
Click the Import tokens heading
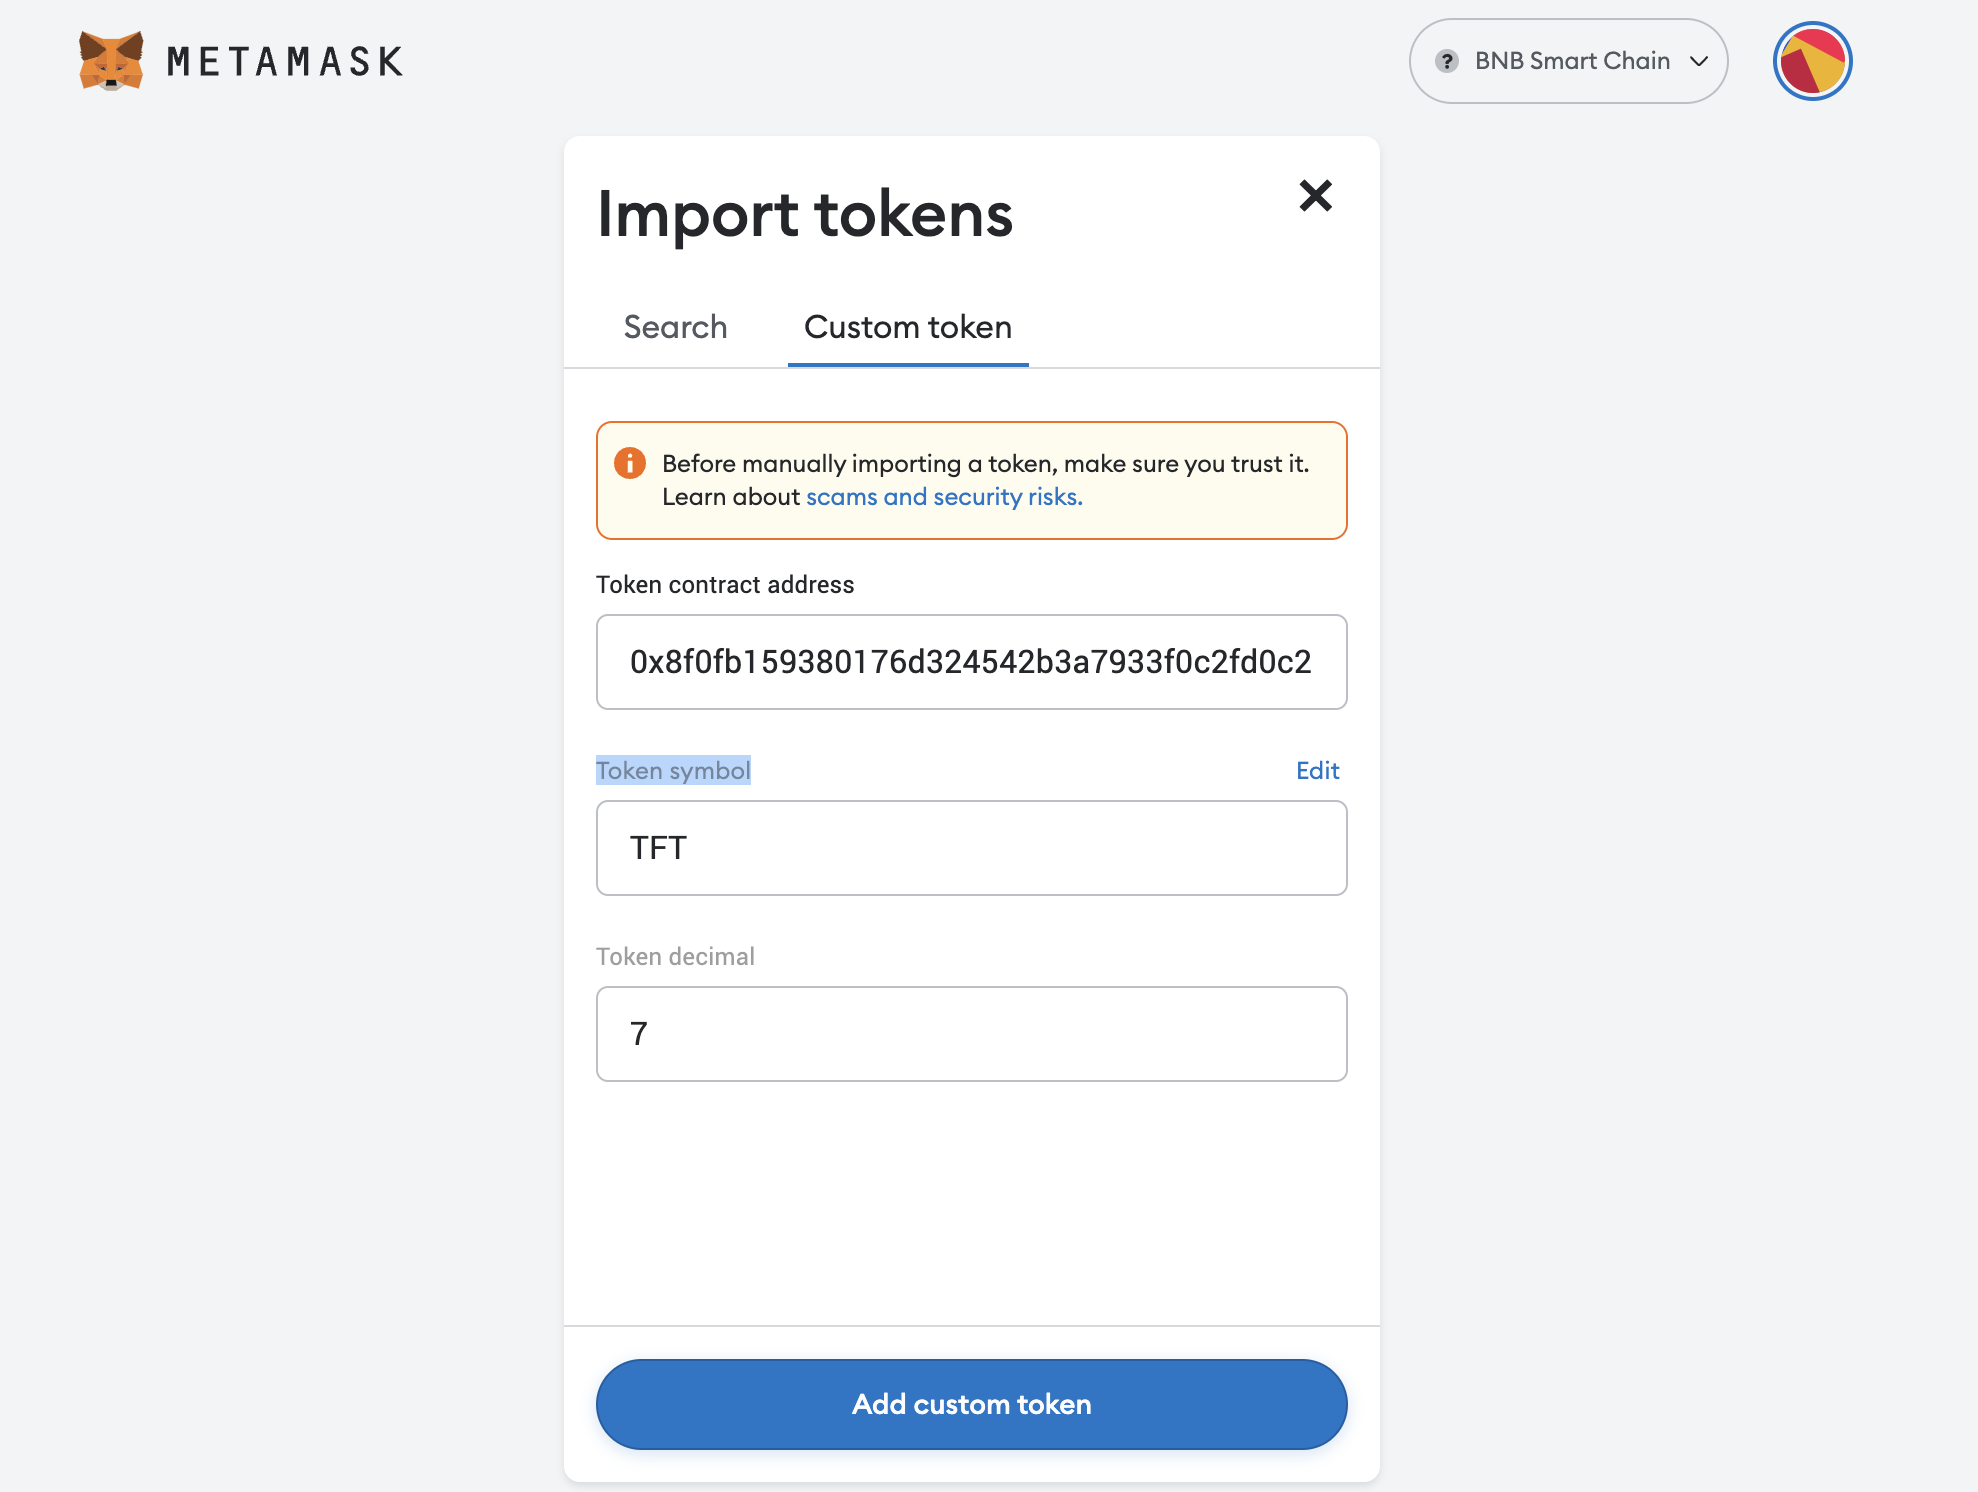(805, 215)
